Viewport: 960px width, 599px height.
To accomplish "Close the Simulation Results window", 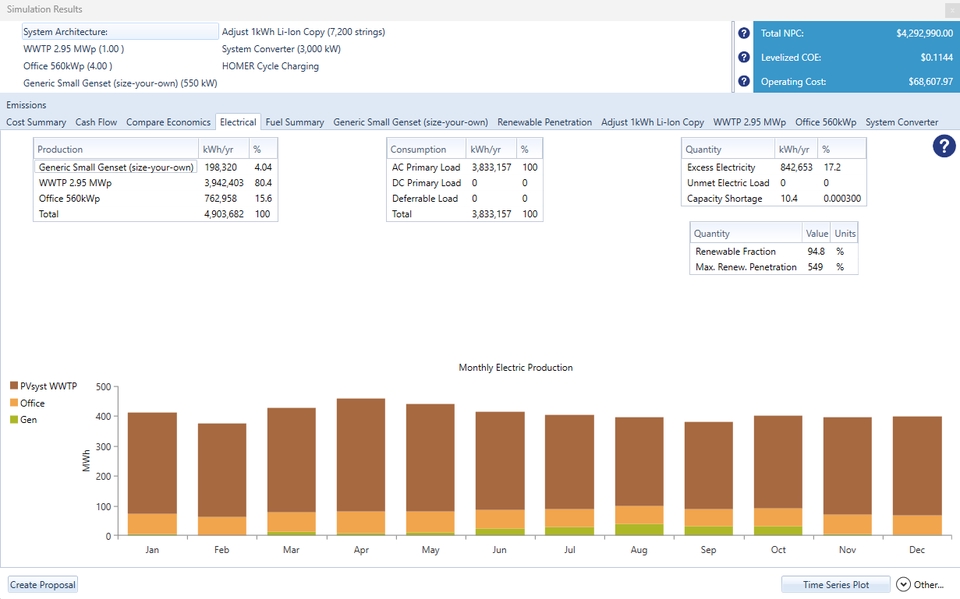I will click(950, 9).
